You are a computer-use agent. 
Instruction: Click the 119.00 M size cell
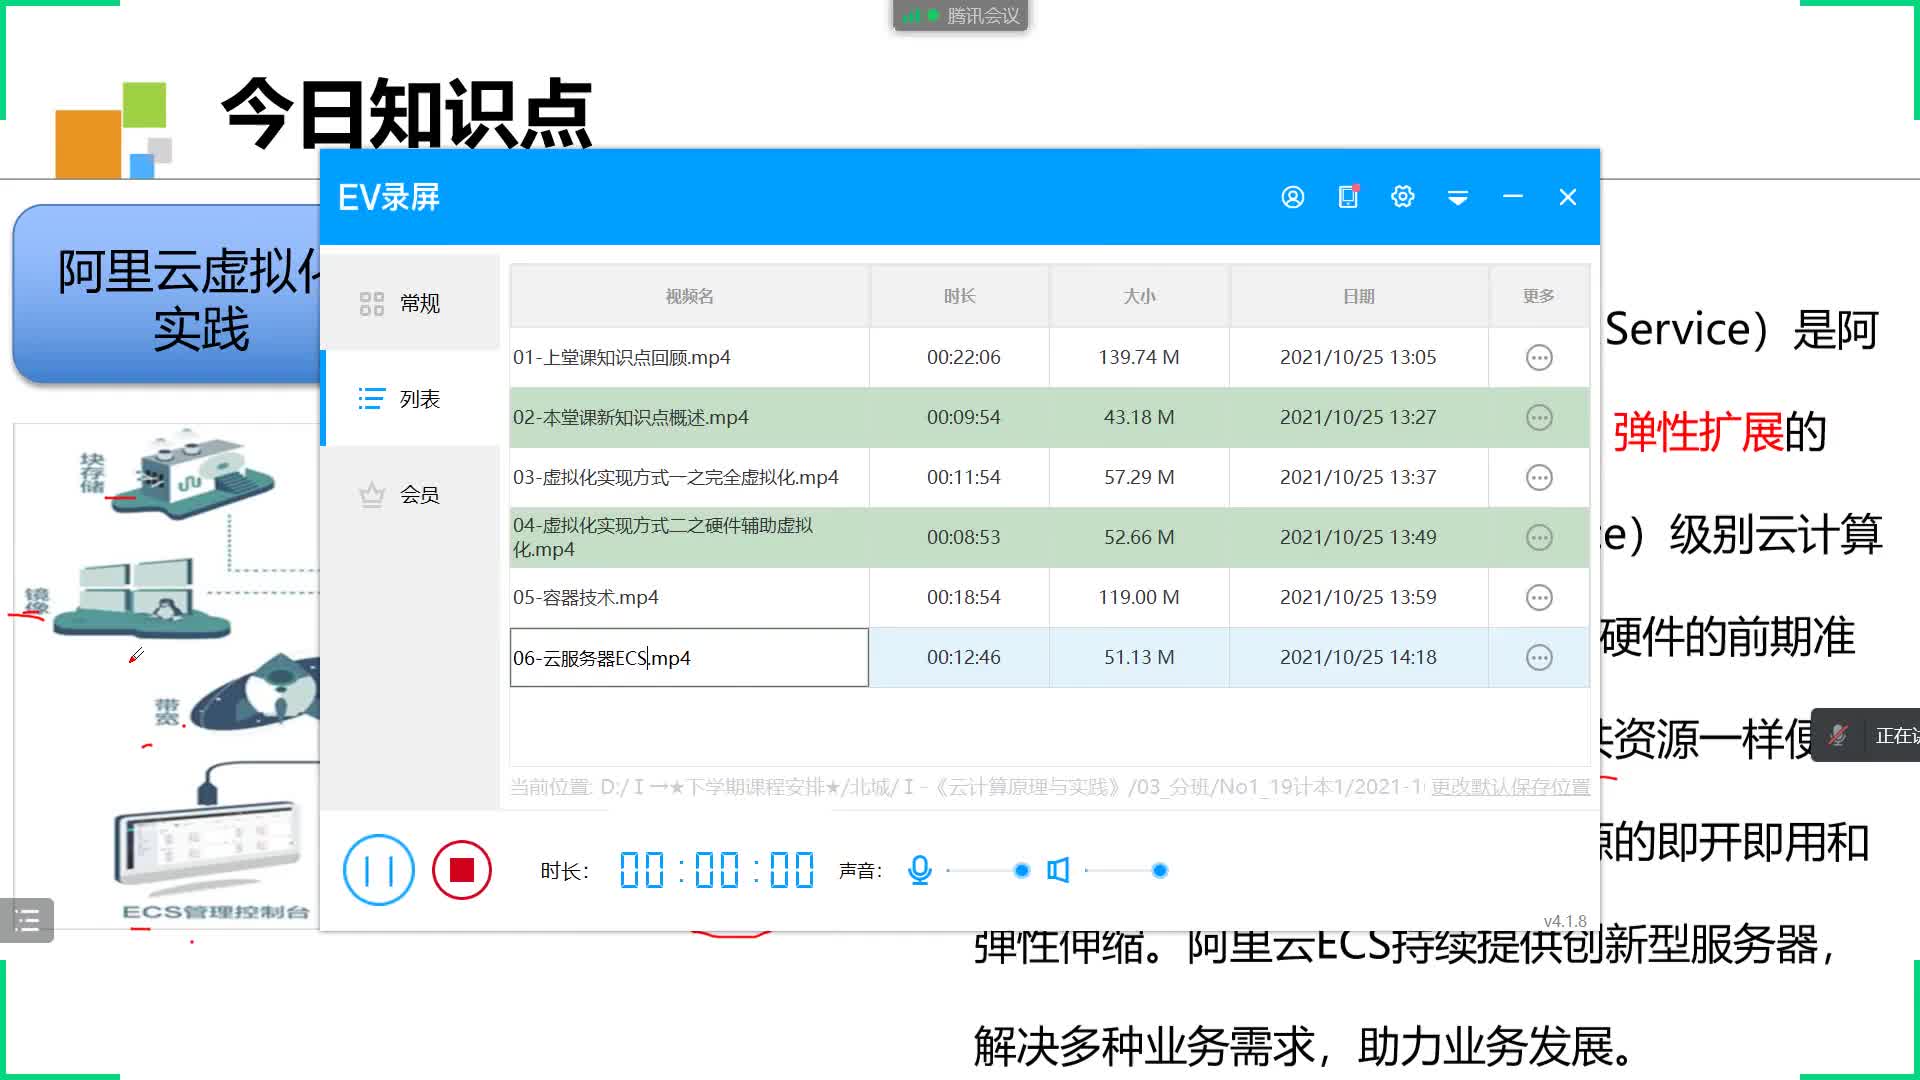[x=1139, y=597]
